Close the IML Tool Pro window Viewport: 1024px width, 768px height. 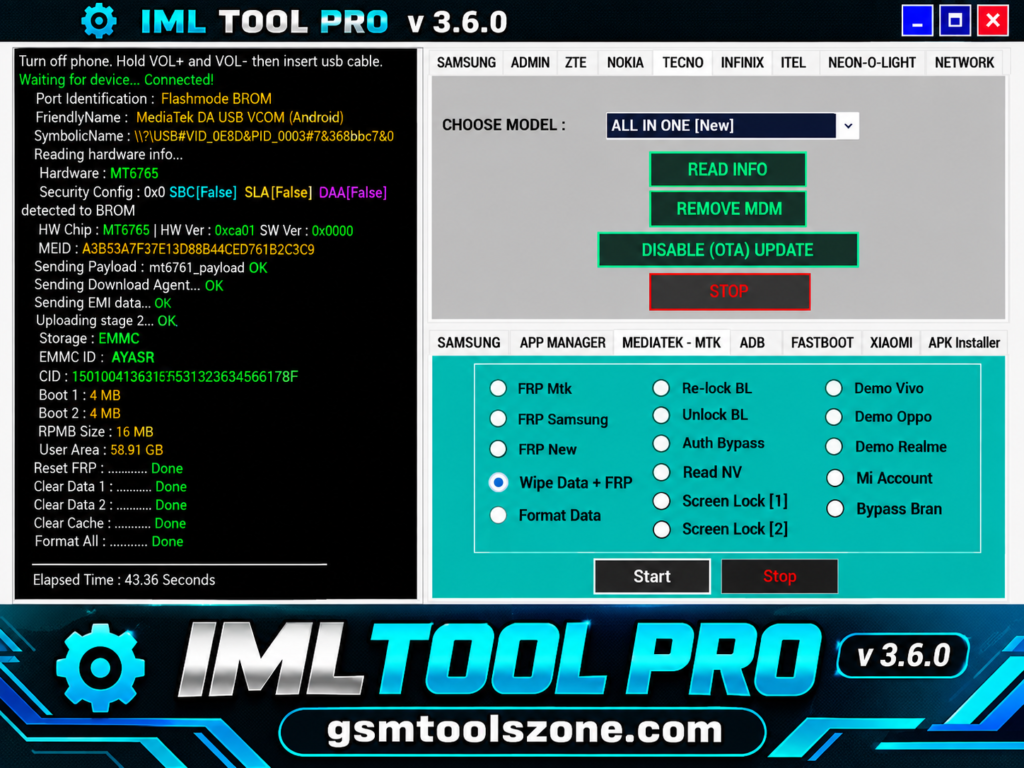993,21
